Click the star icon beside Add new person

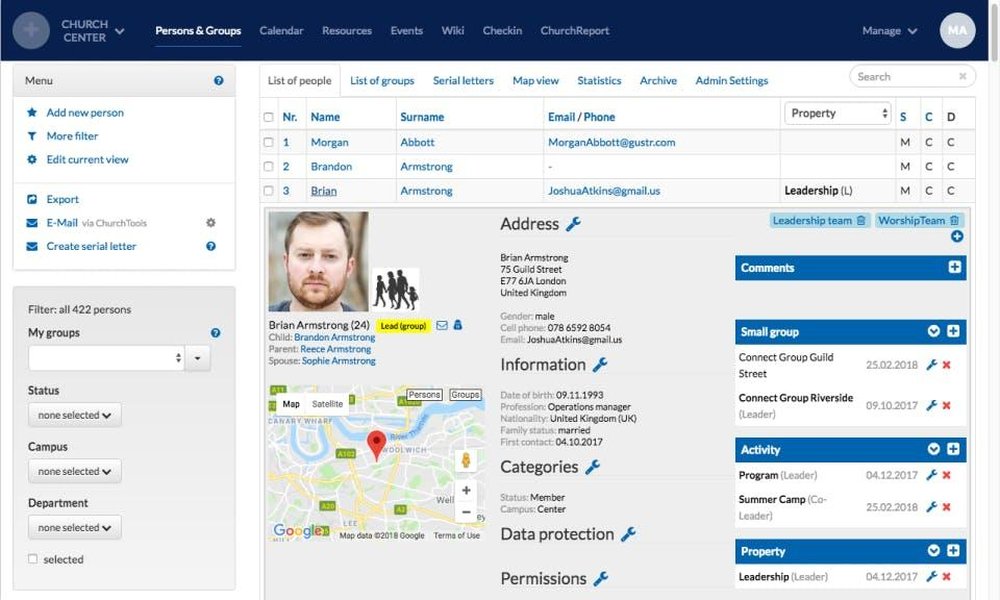pos(32,112)
